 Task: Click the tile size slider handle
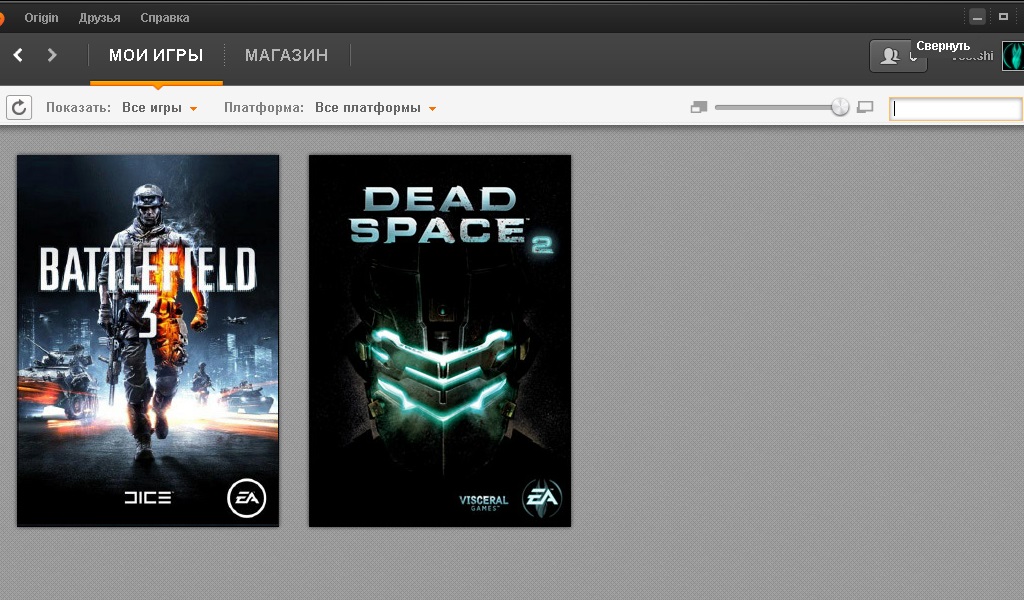point(840,107)
